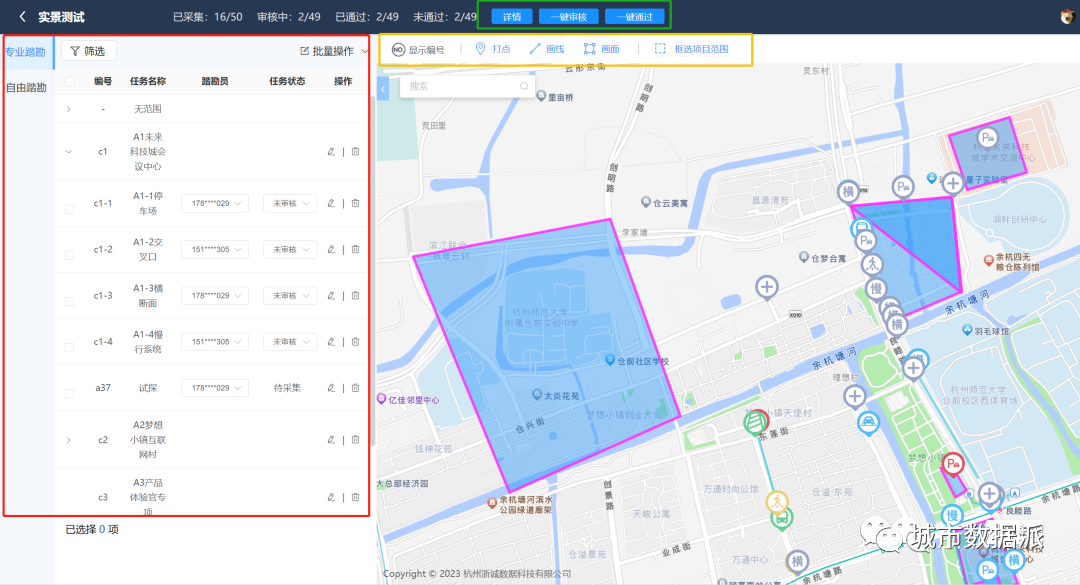
Task: Click the map zoom-in plus control
Action: tap(951, 182)
